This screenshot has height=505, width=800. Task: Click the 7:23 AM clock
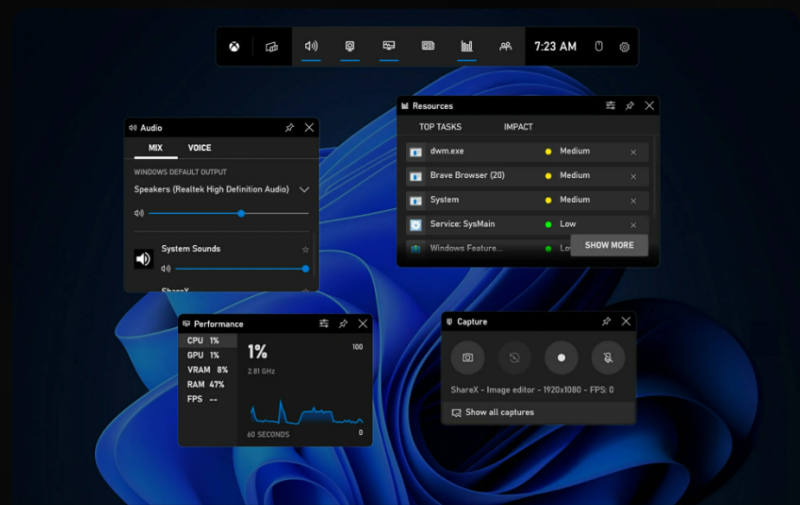pos(555,46)
